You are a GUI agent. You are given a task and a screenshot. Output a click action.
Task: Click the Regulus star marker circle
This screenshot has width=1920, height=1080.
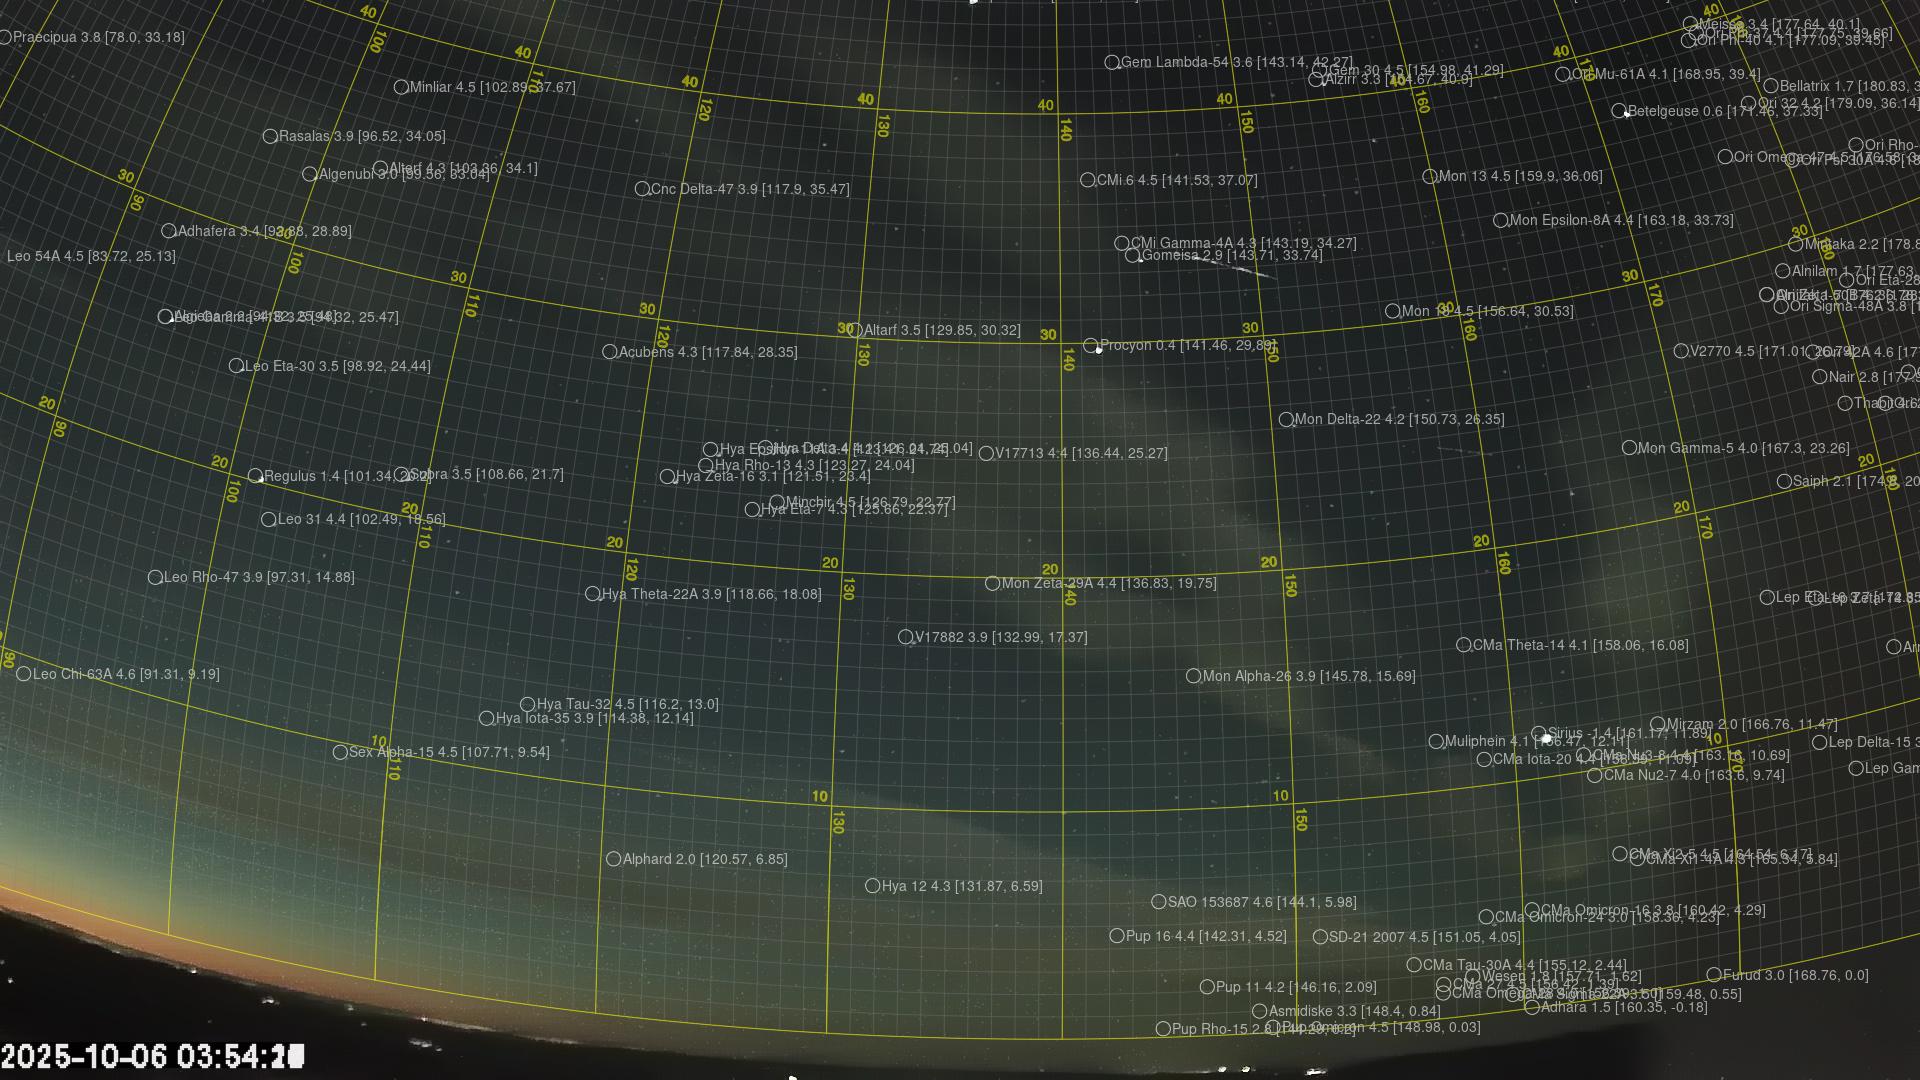(x=255, y=476)
